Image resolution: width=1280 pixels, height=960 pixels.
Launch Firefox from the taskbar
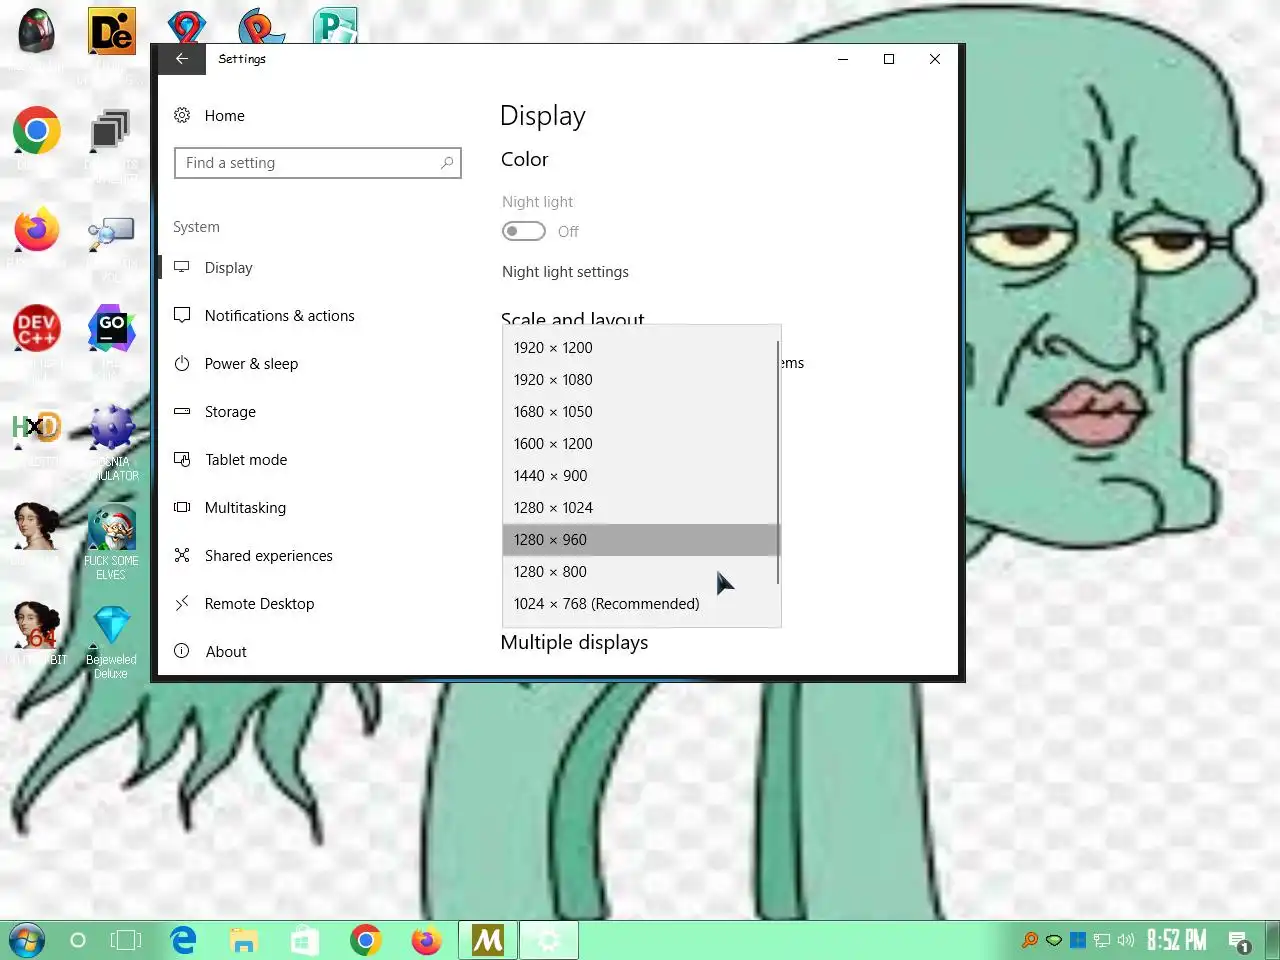426,941
